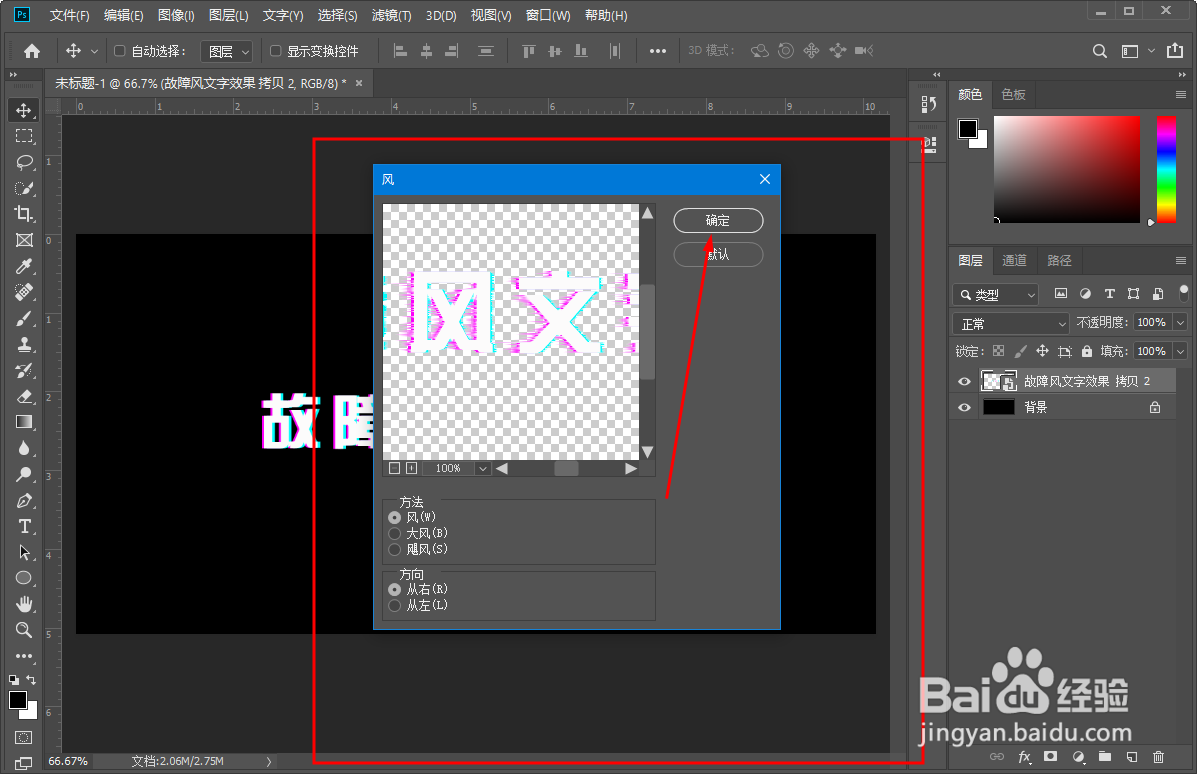Select the Zoom tool

coord(22,630)
